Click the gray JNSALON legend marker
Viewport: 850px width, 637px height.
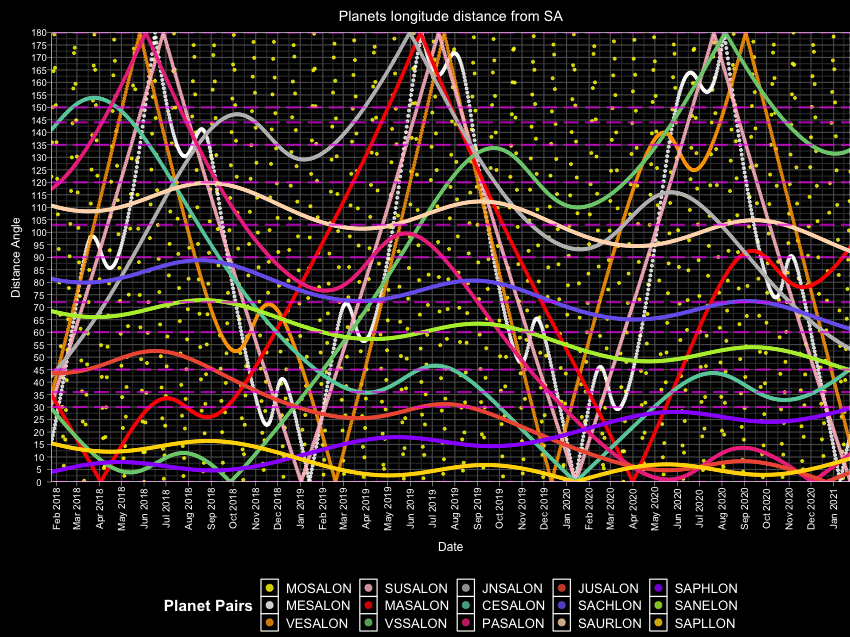pyautogui.click(x=468, y=588)
